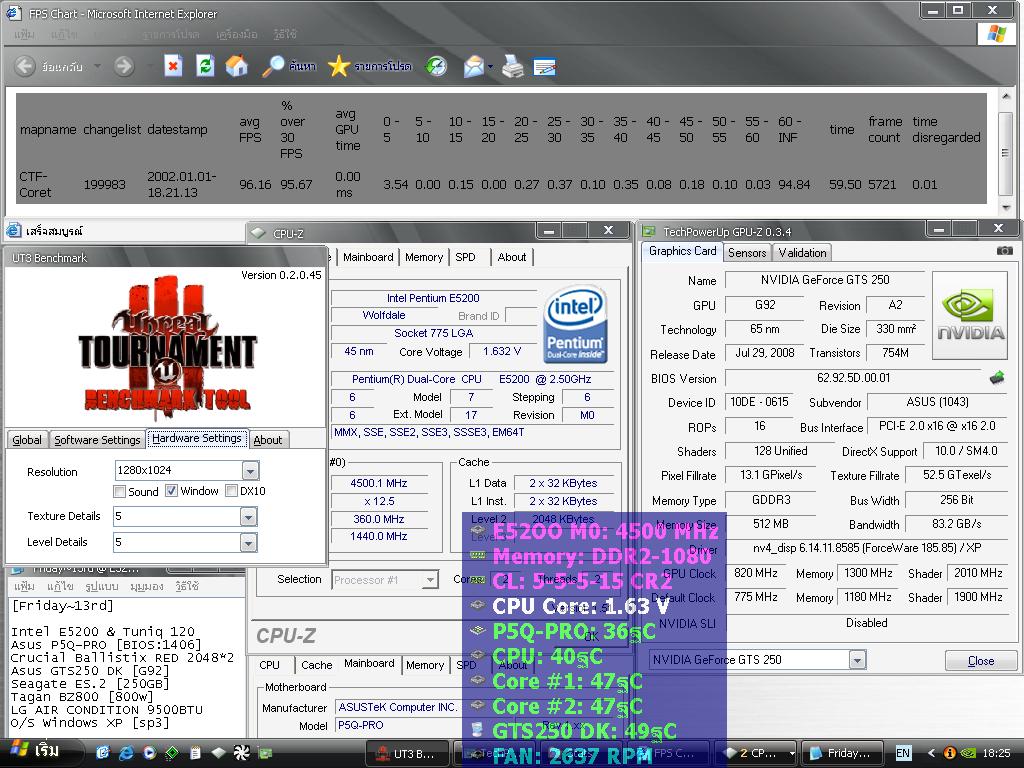Open the History clock icon in IE
1024x768 pixels.
tap(436, 66)
